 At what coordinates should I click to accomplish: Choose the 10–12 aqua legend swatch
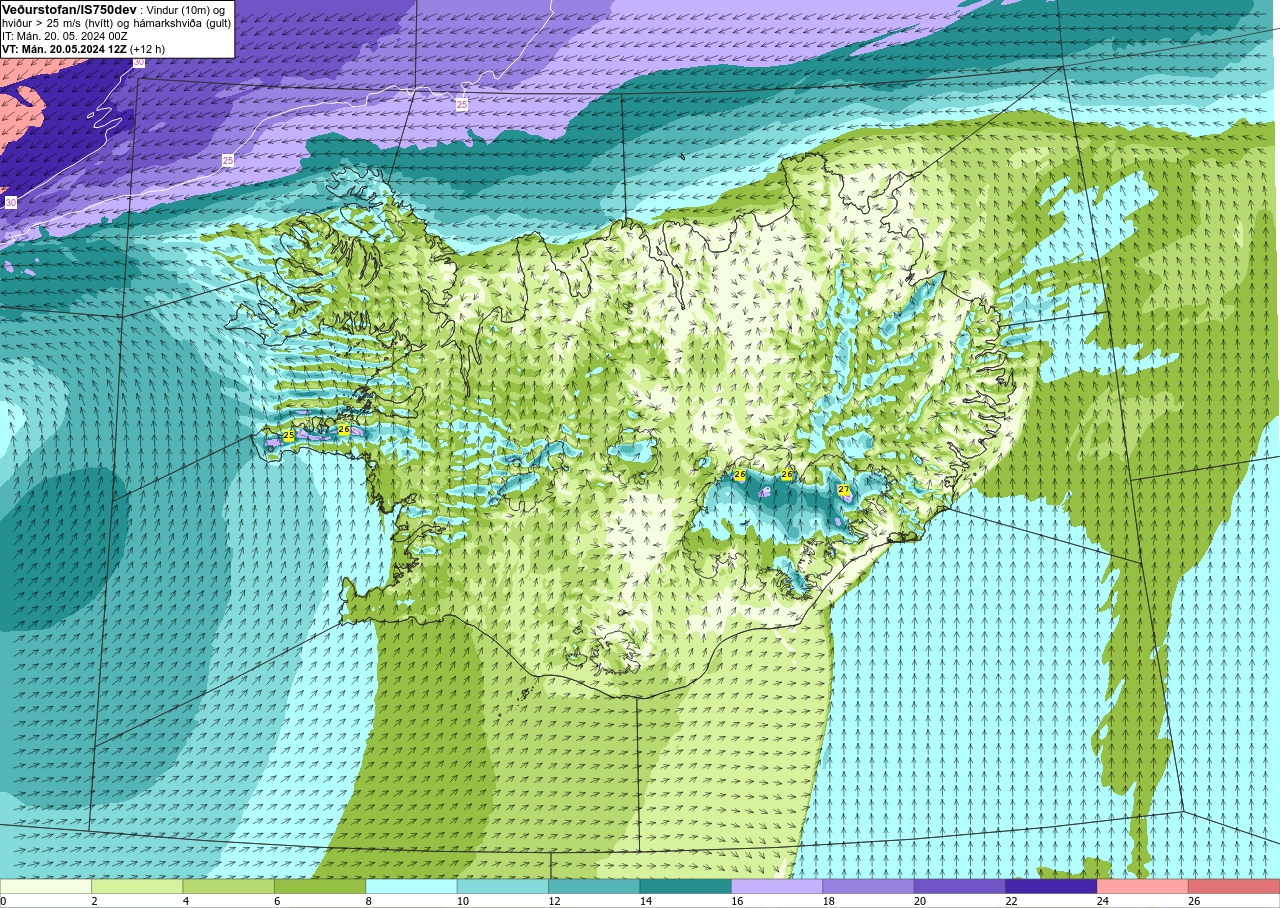click(503, 886)
